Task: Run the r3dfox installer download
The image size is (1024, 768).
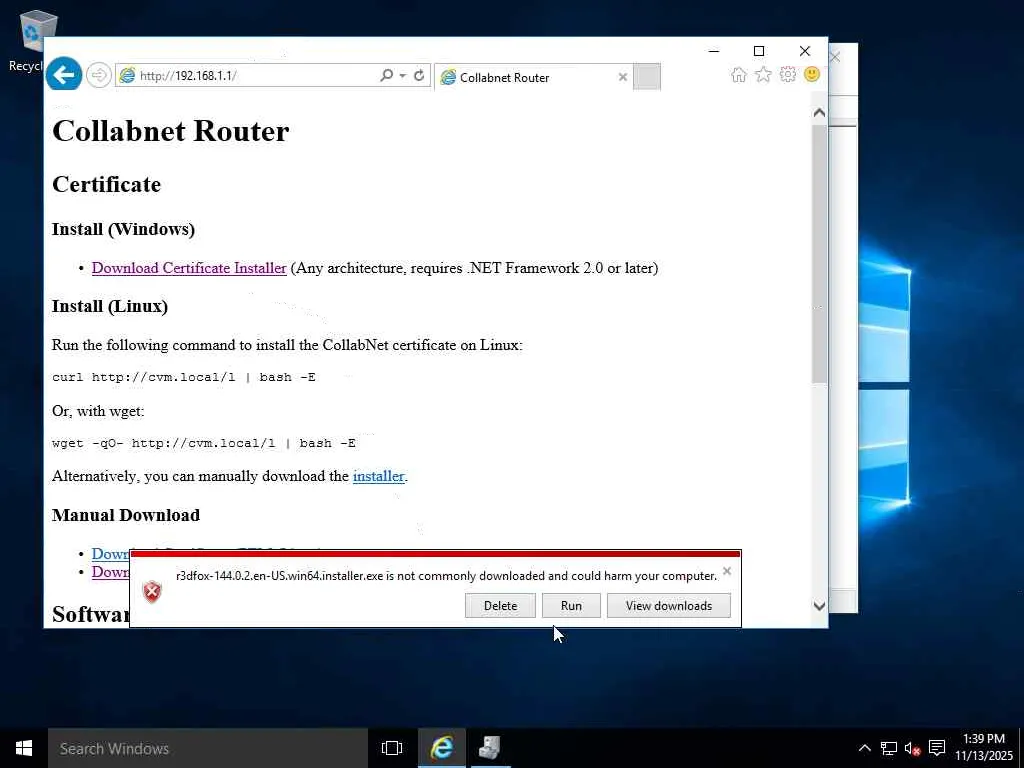Action: coord(571,605)
